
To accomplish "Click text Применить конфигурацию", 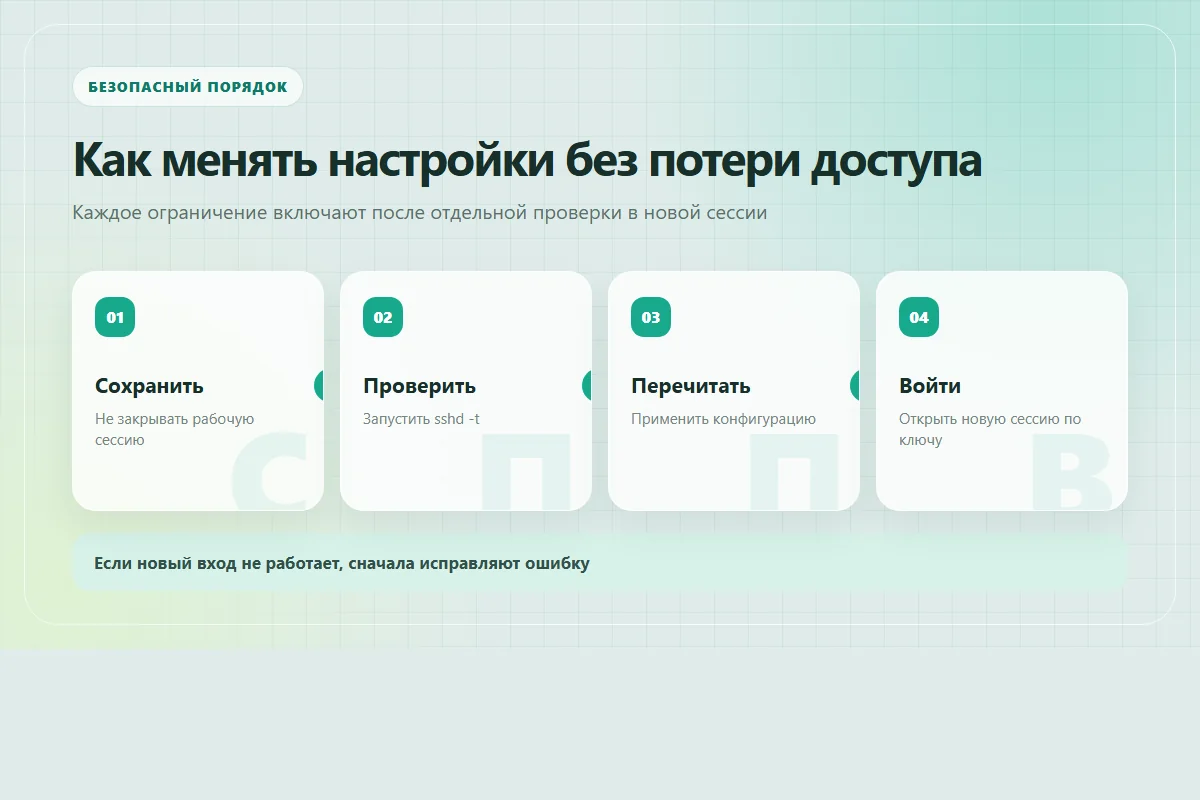I will (x=723, y=419).
